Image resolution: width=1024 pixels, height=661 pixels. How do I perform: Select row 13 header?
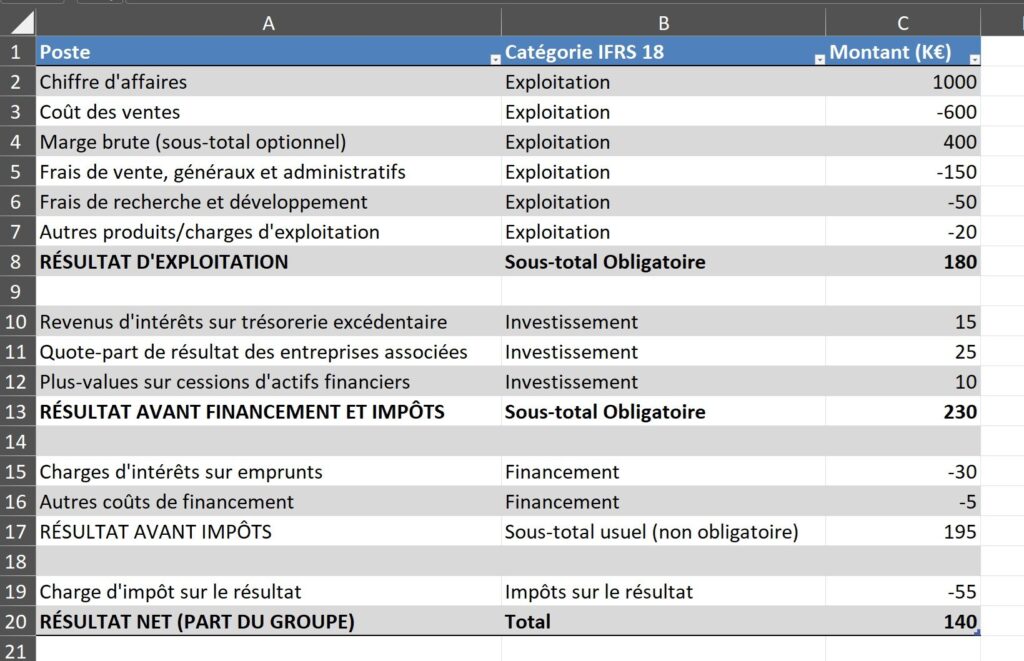pyautogui.click(x=18, y=411)
